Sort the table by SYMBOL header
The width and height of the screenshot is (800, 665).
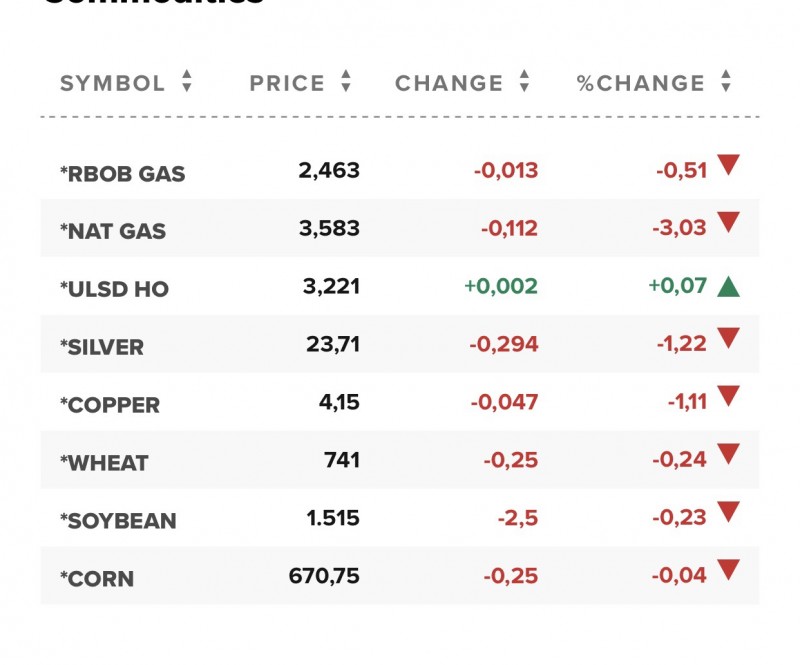[113, 83]
